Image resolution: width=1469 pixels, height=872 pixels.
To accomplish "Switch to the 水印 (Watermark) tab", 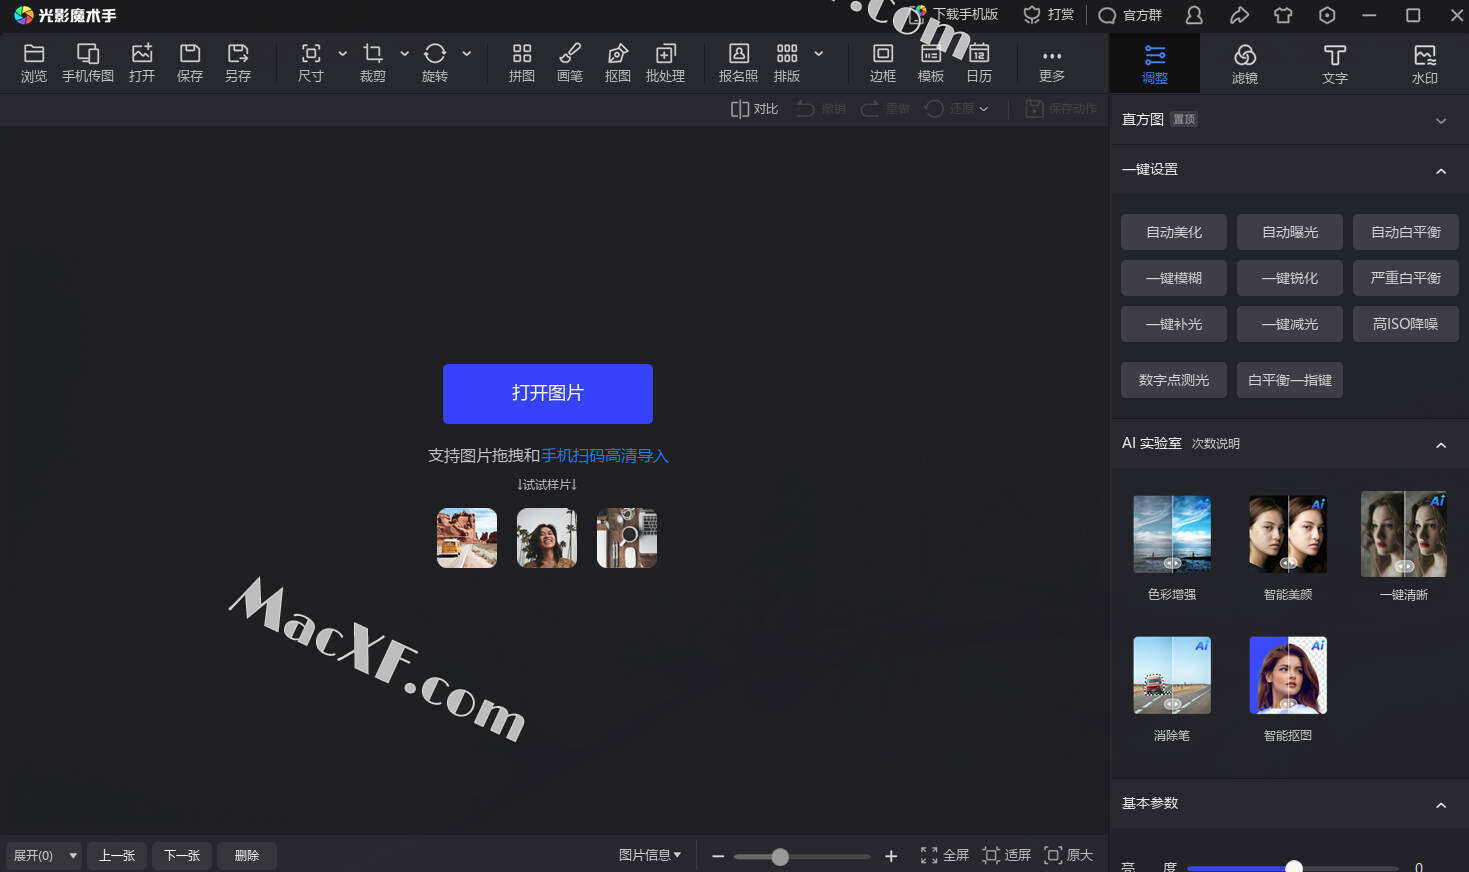I will click(1424, 63).
